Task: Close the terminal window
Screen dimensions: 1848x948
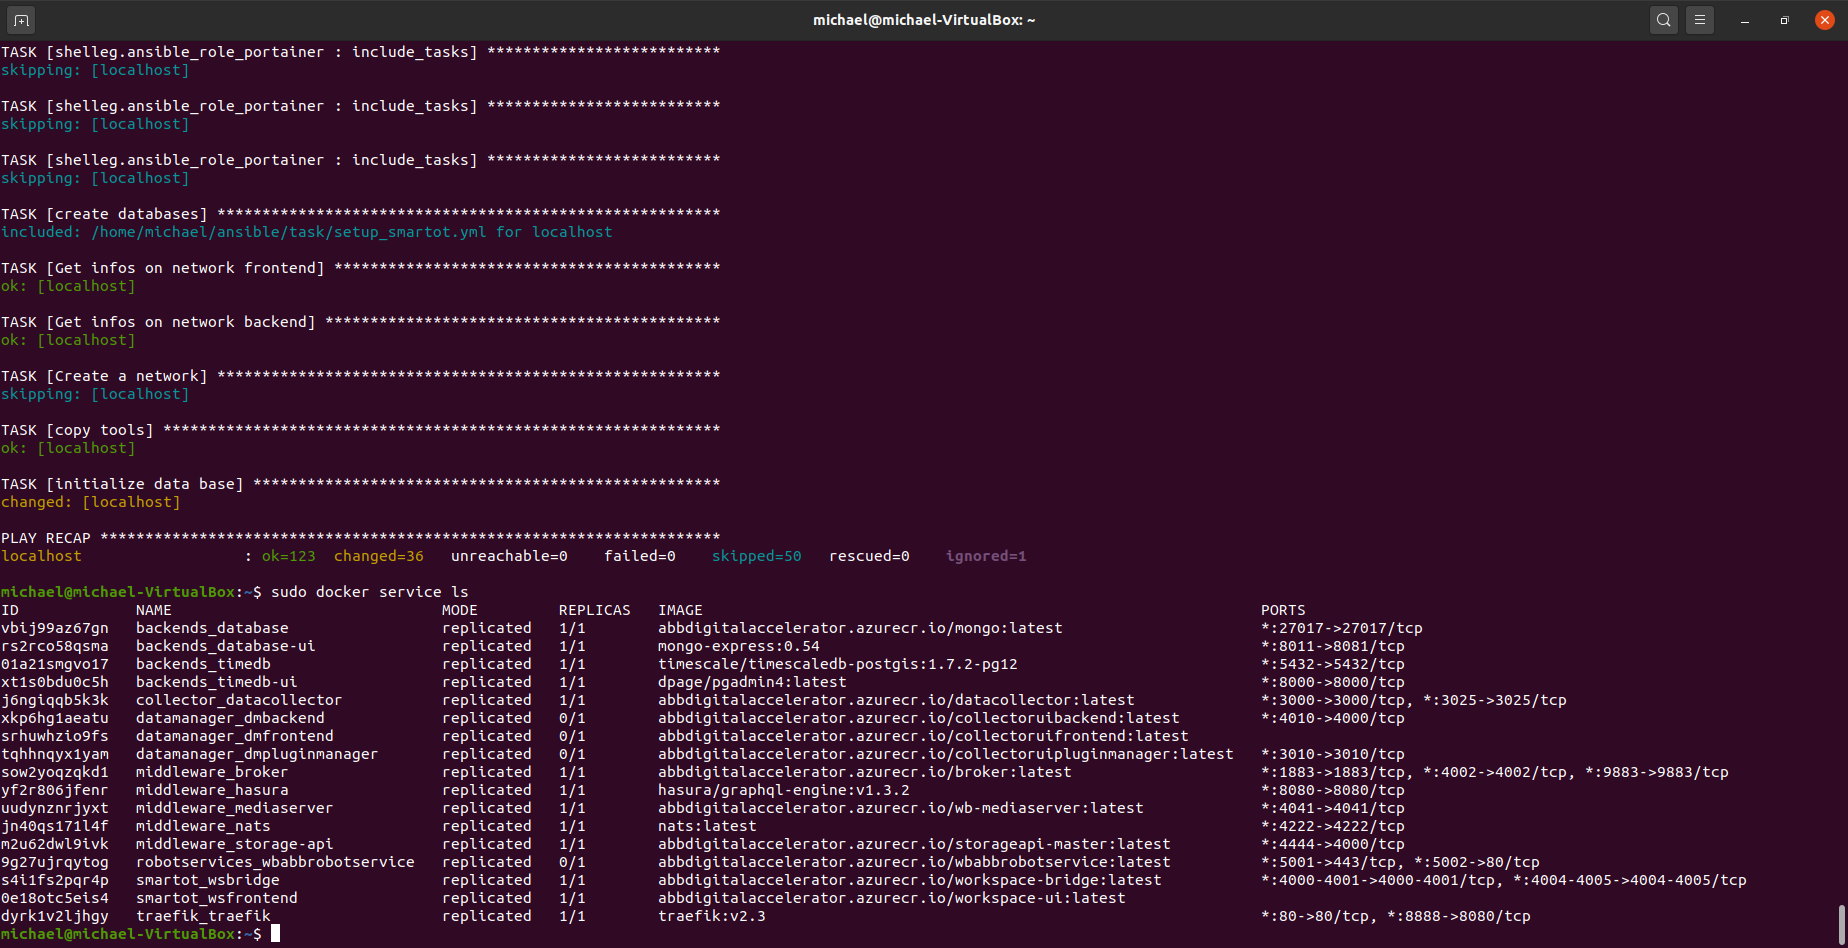Action: [x=1824, y=20]
